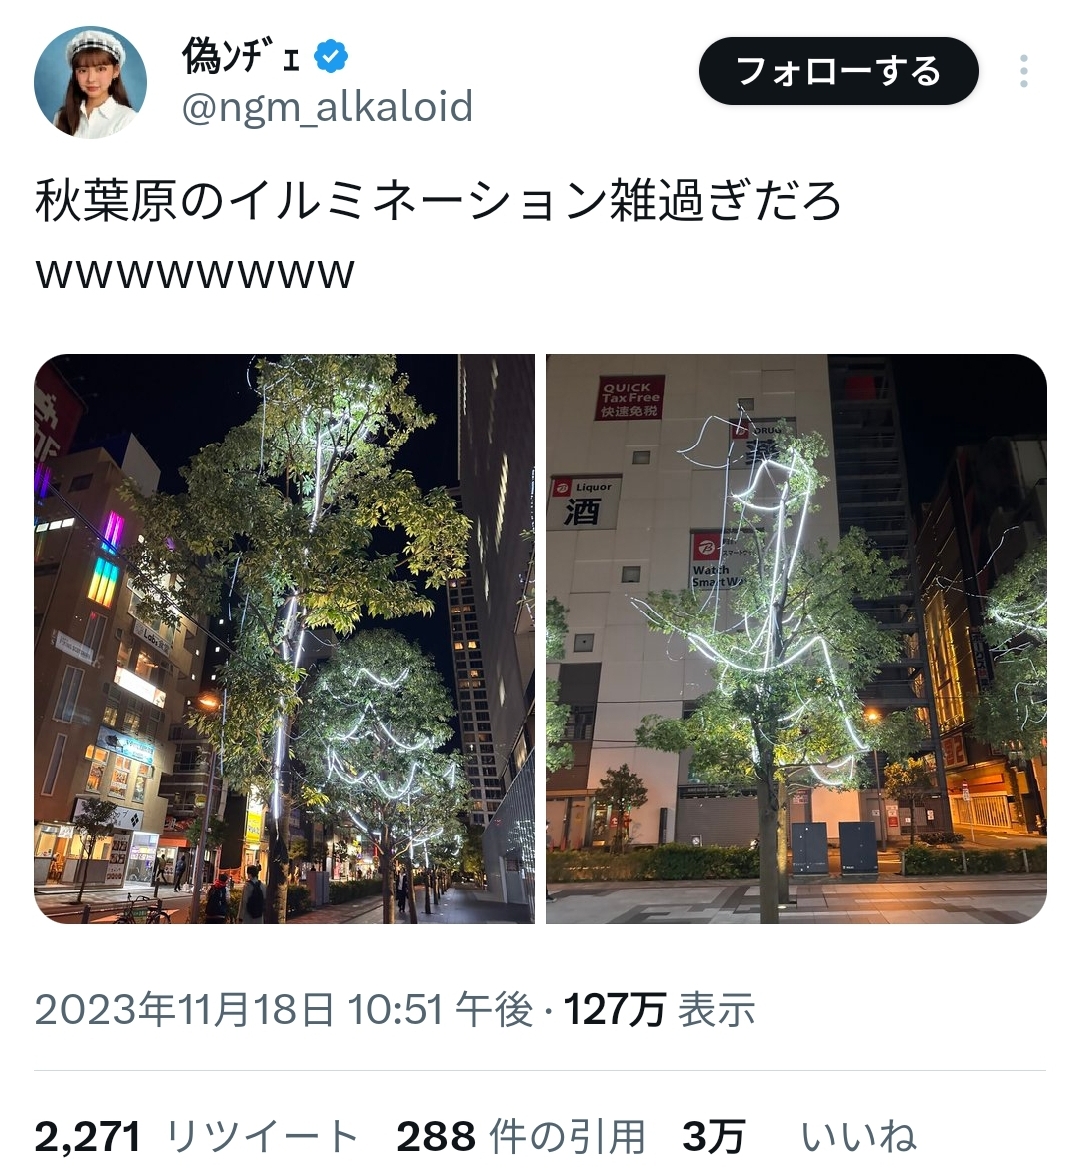Viewport: 1079px width, 1170px height.
Task: Open the right photo of the wrapped tree
Action: (796, 639)
